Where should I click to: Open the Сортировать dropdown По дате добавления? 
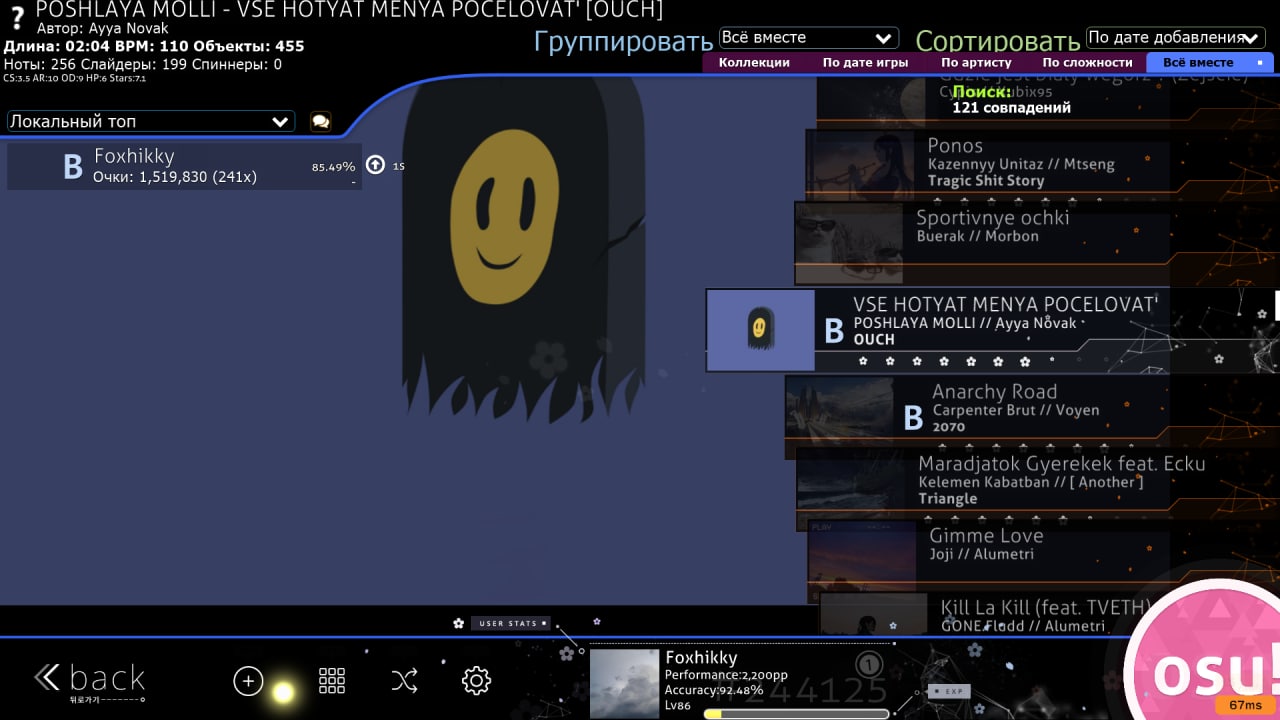(1175, 38)
